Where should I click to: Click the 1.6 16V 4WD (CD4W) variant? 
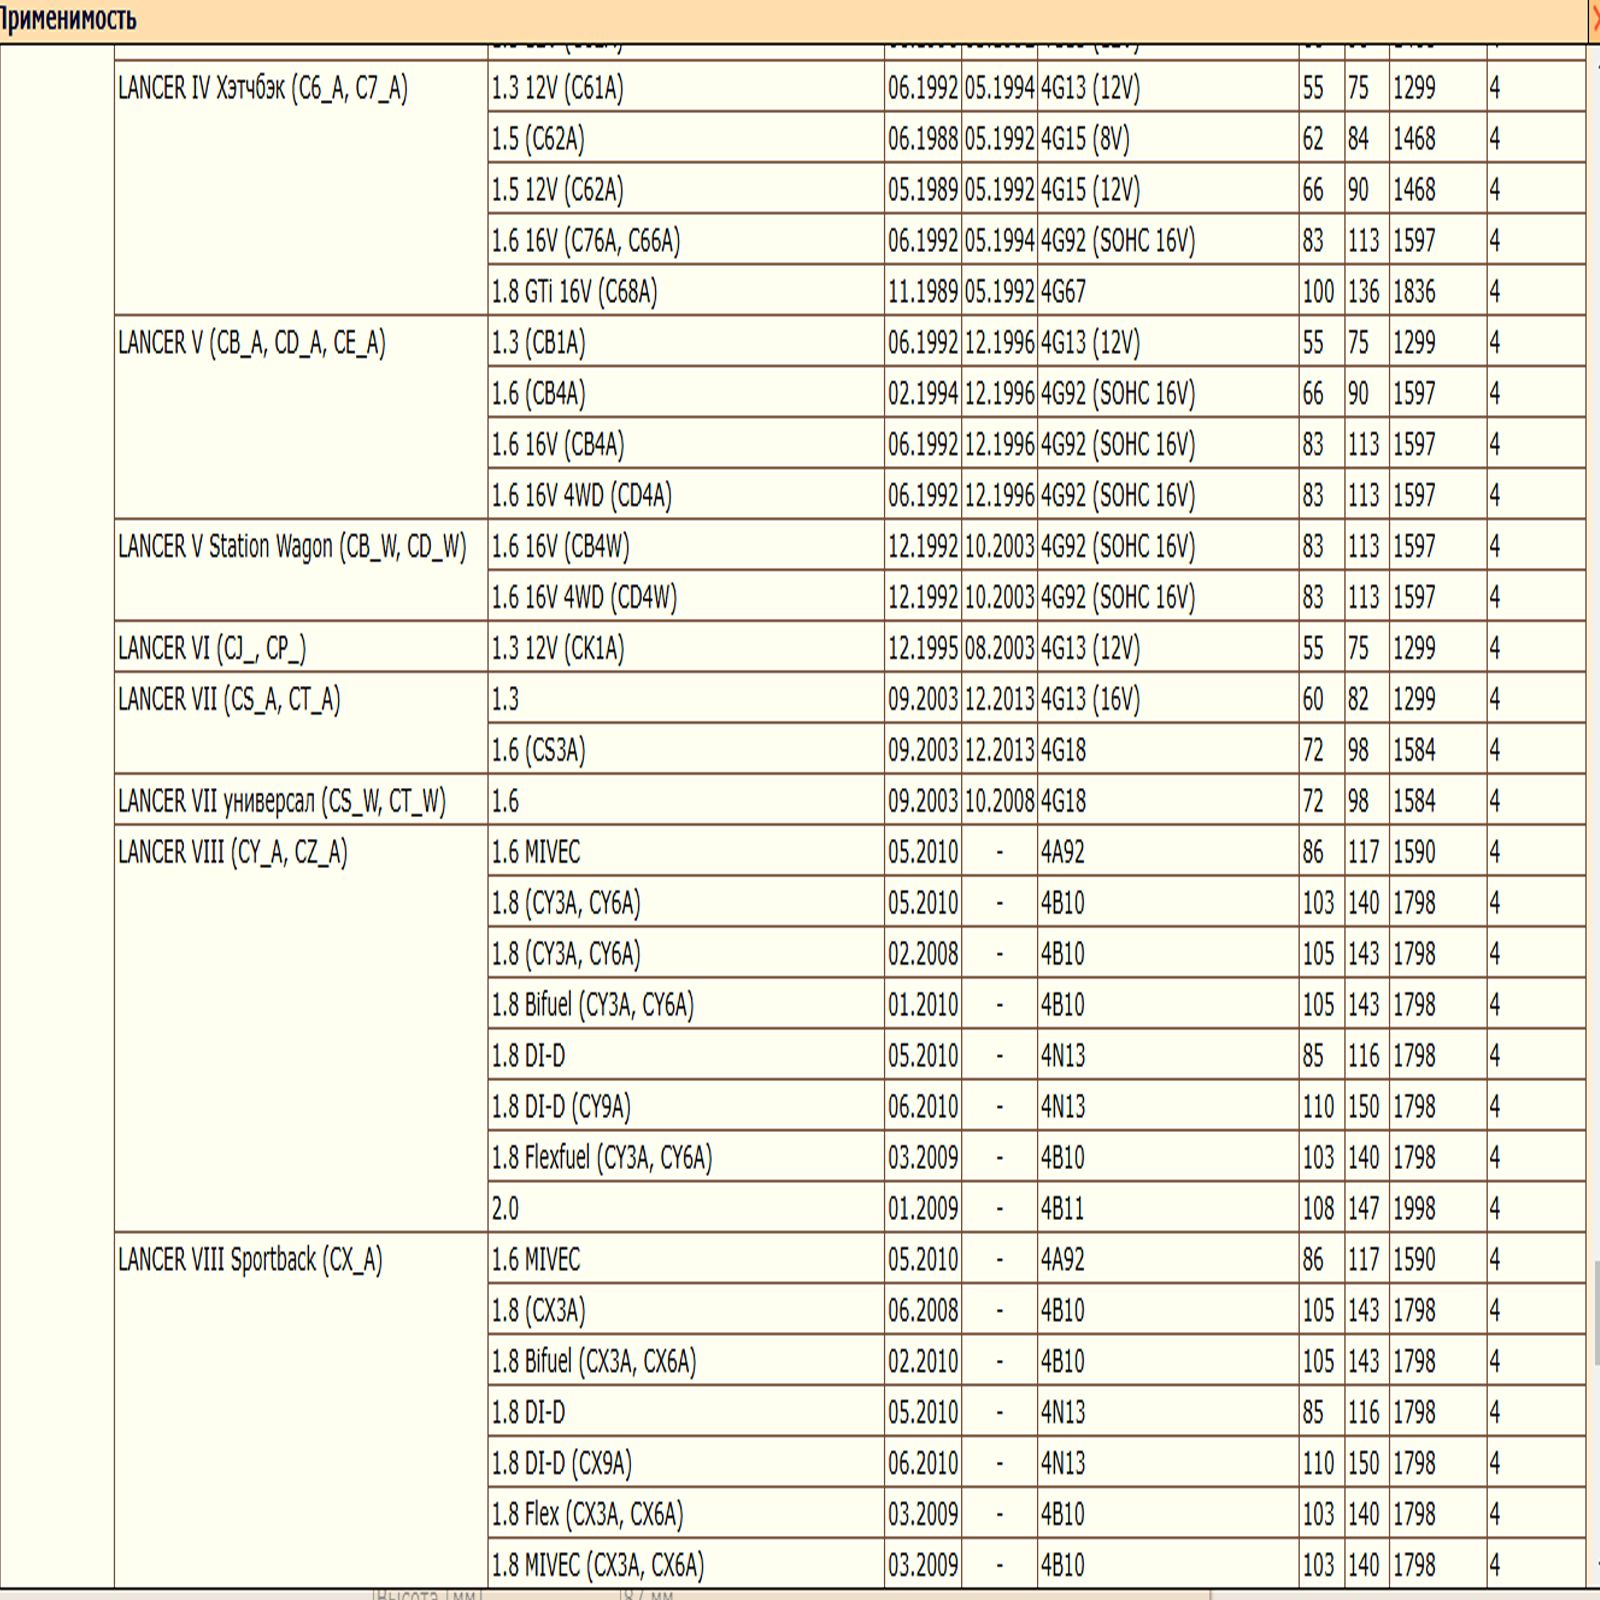[x=584, y=598]
